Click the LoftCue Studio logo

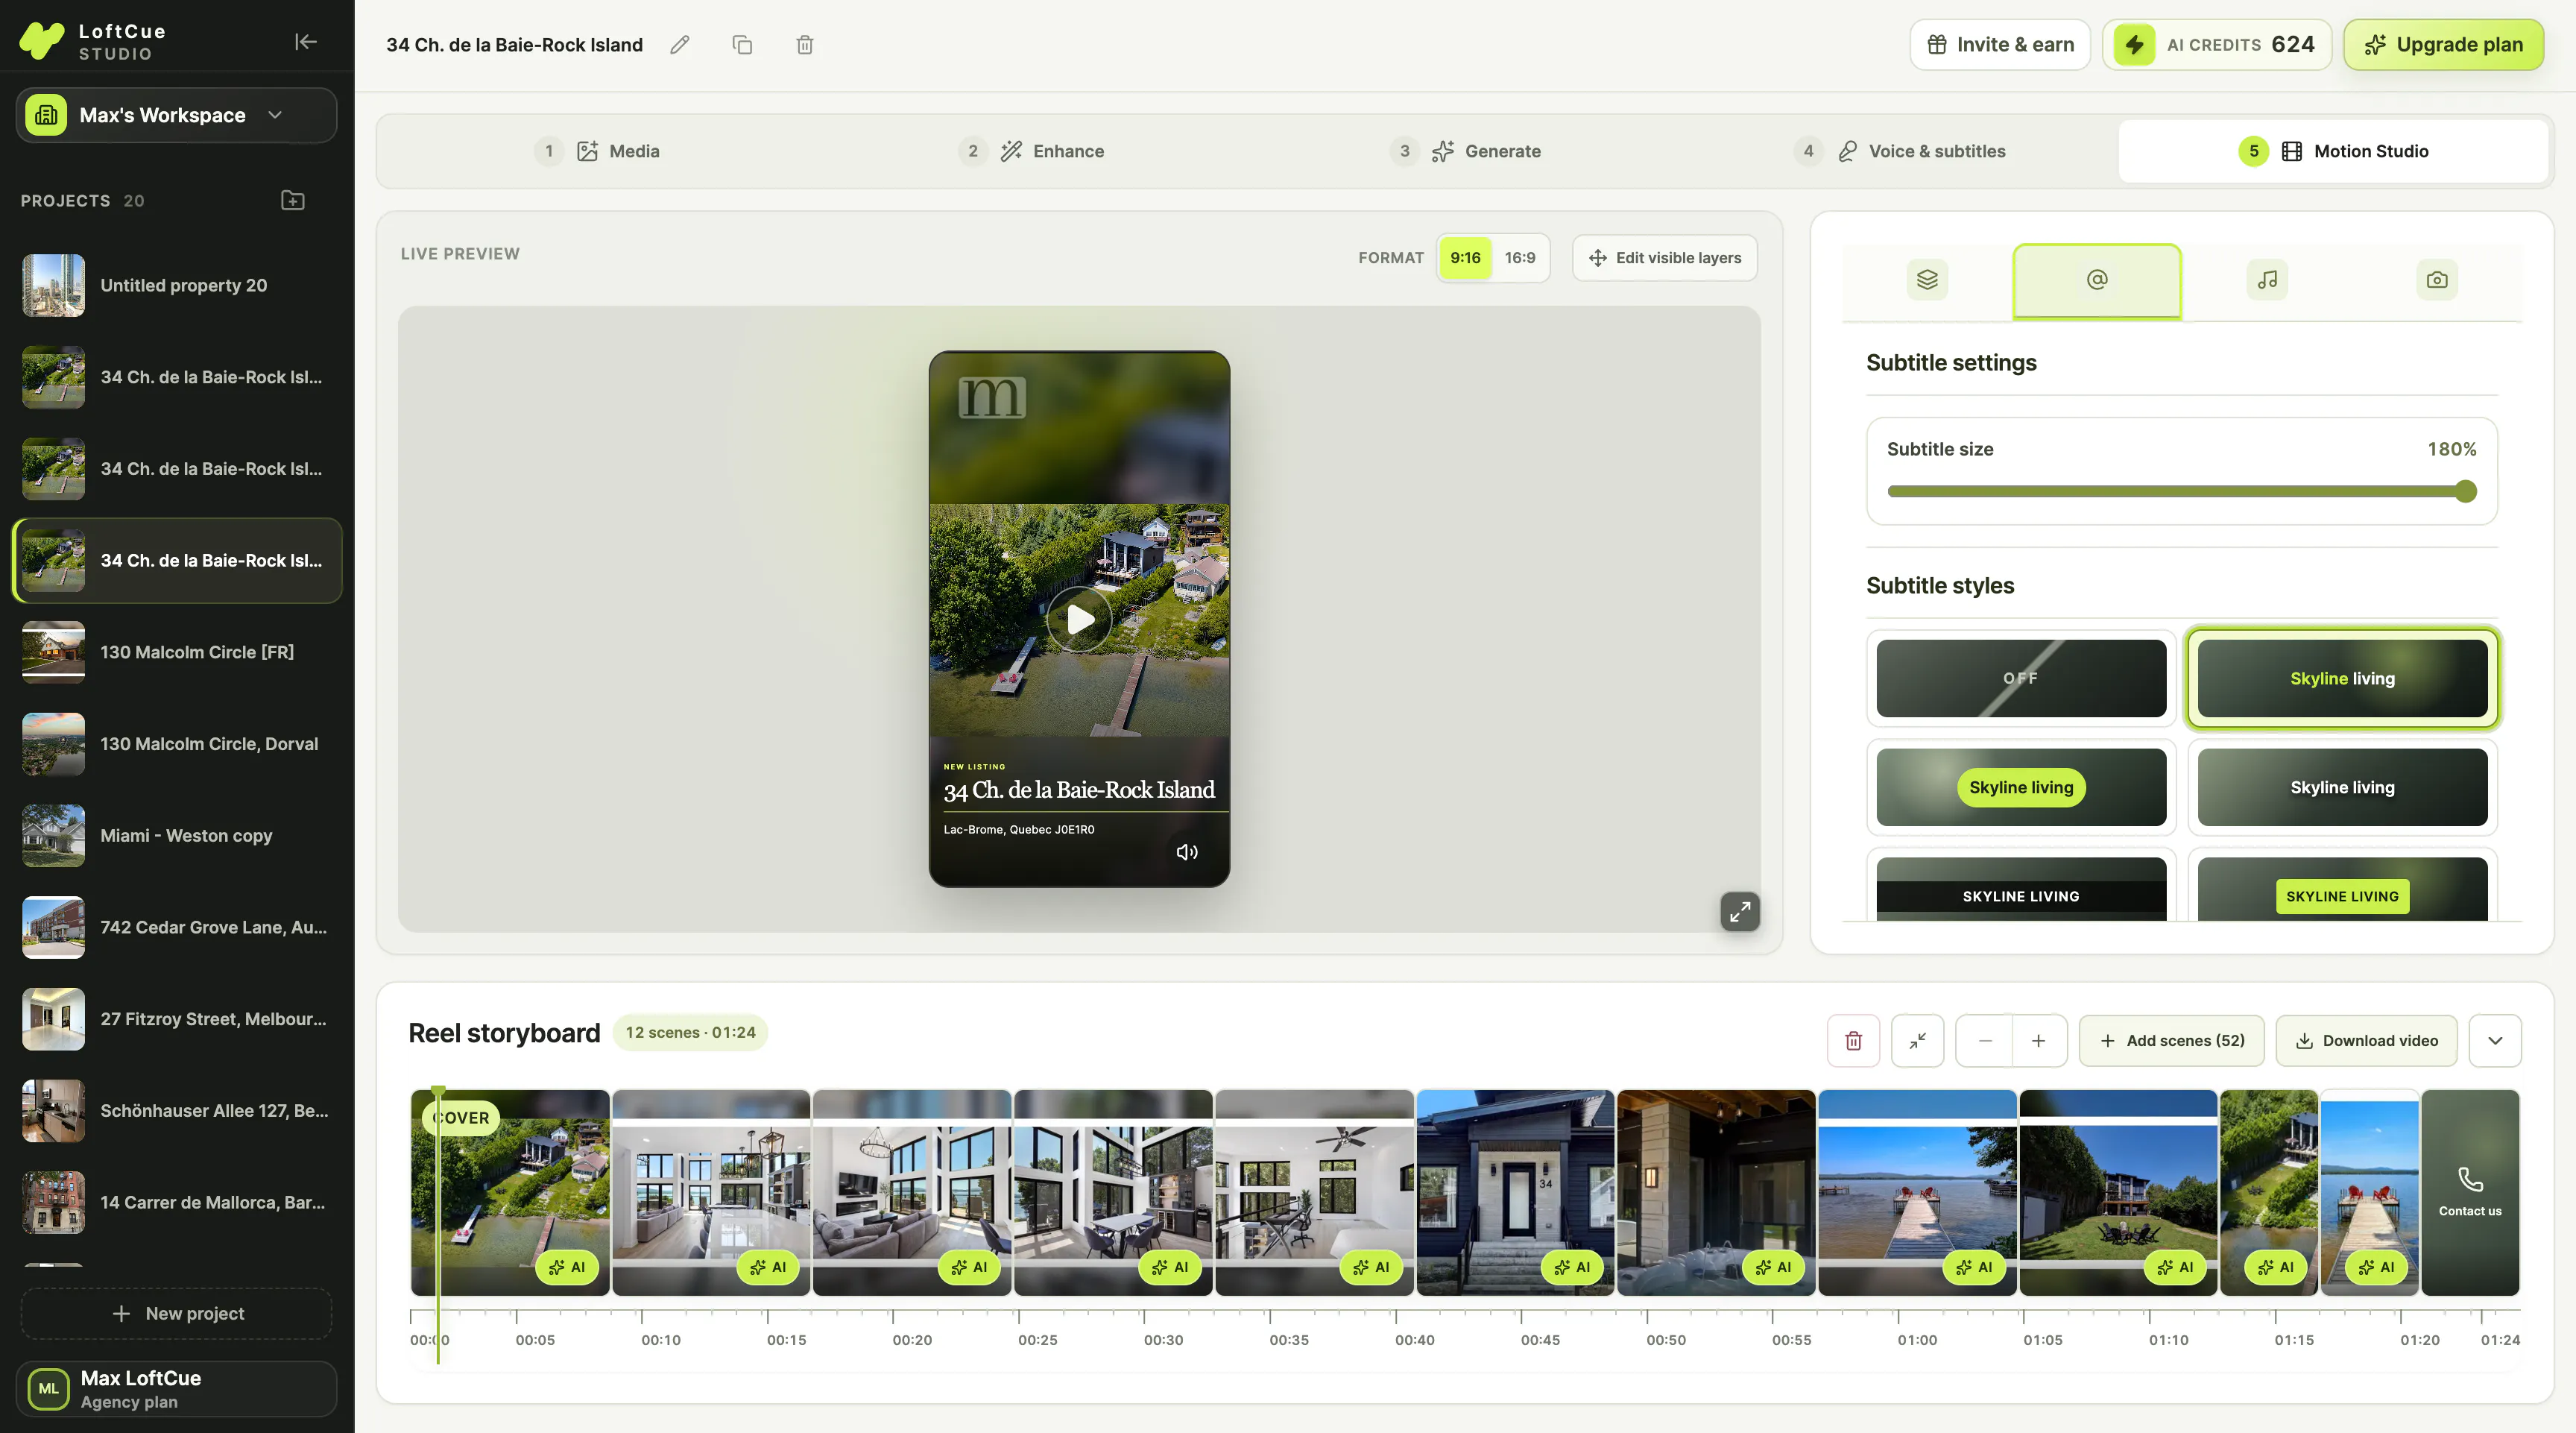point(92,41)
